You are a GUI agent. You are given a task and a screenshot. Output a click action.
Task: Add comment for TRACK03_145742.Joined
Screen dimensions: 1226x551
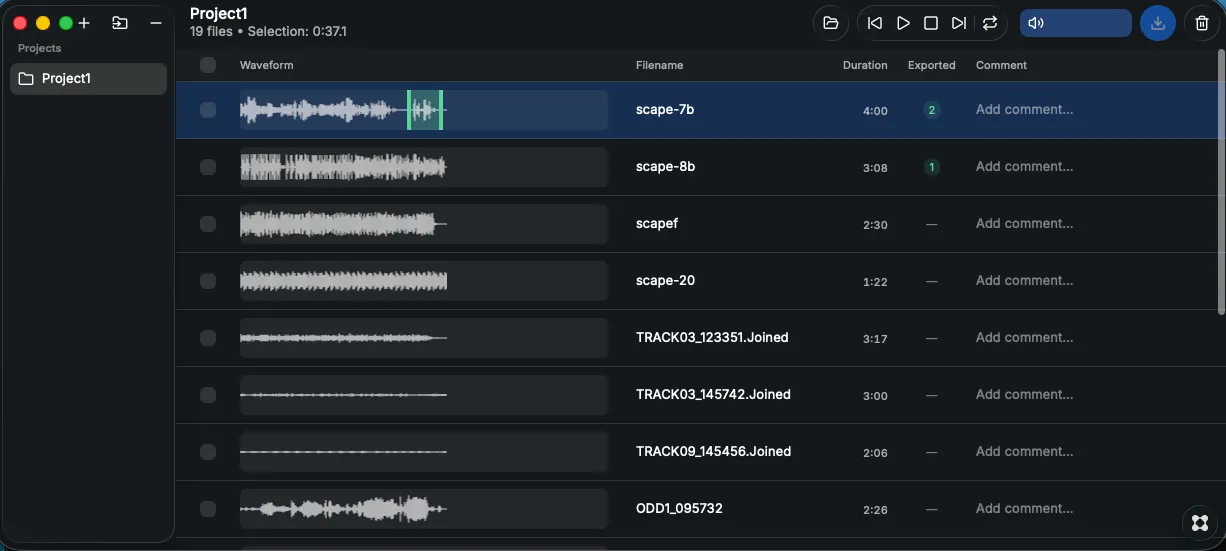[1024, 395]
